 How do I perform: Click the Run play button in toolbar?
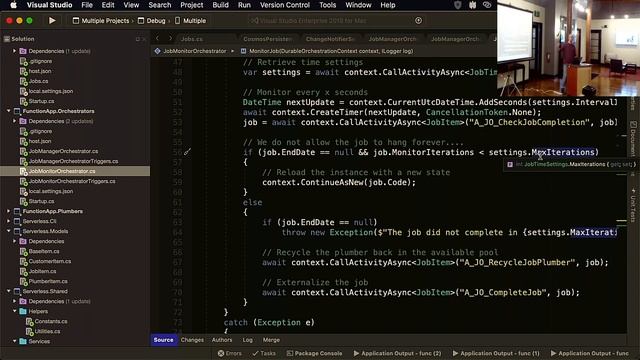coord(52,20)
